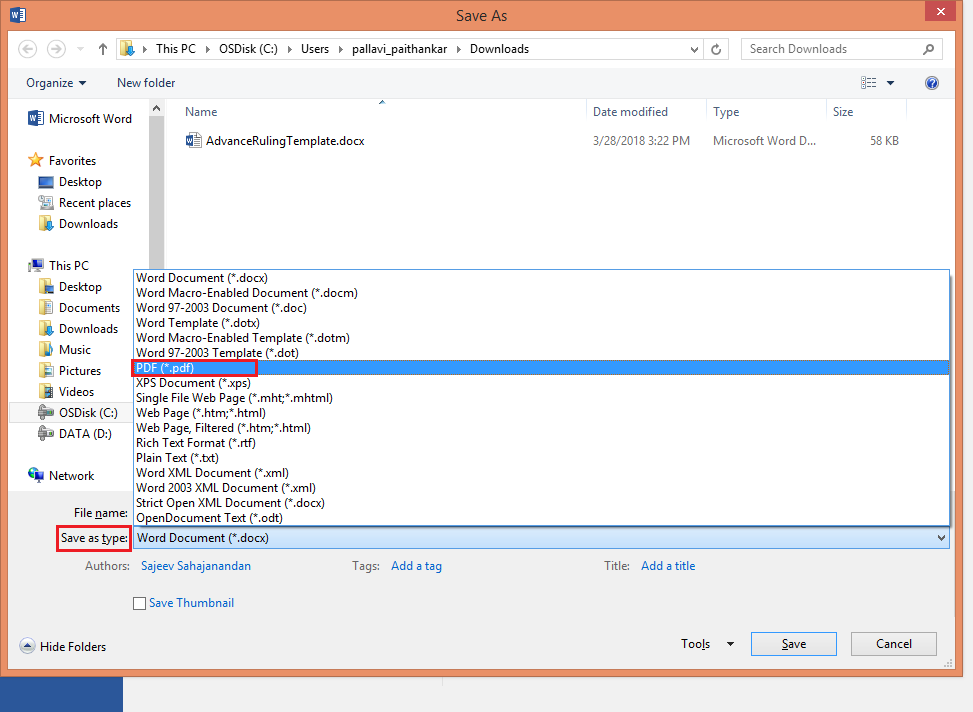This screenshot has height=712, width=973.
Task: Open Music folder
Action: (65, 350)
